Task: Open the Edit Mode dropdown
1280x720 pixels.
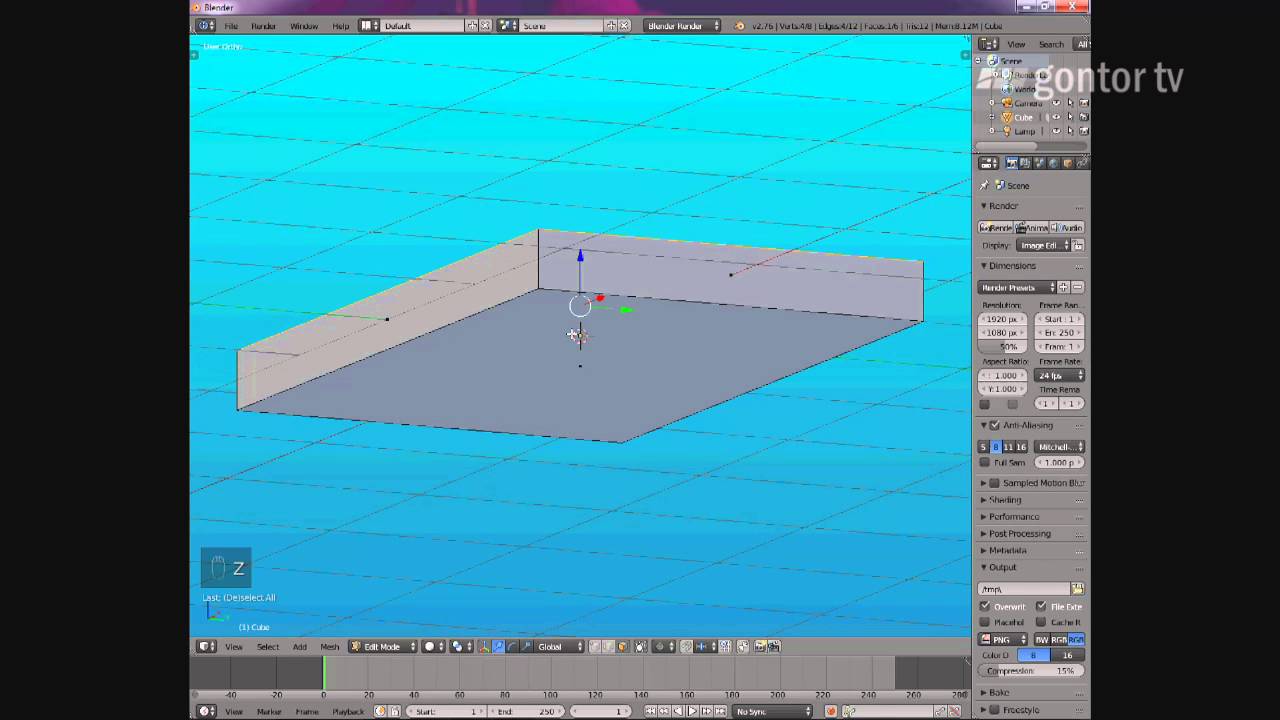Action: pos(382,646)
